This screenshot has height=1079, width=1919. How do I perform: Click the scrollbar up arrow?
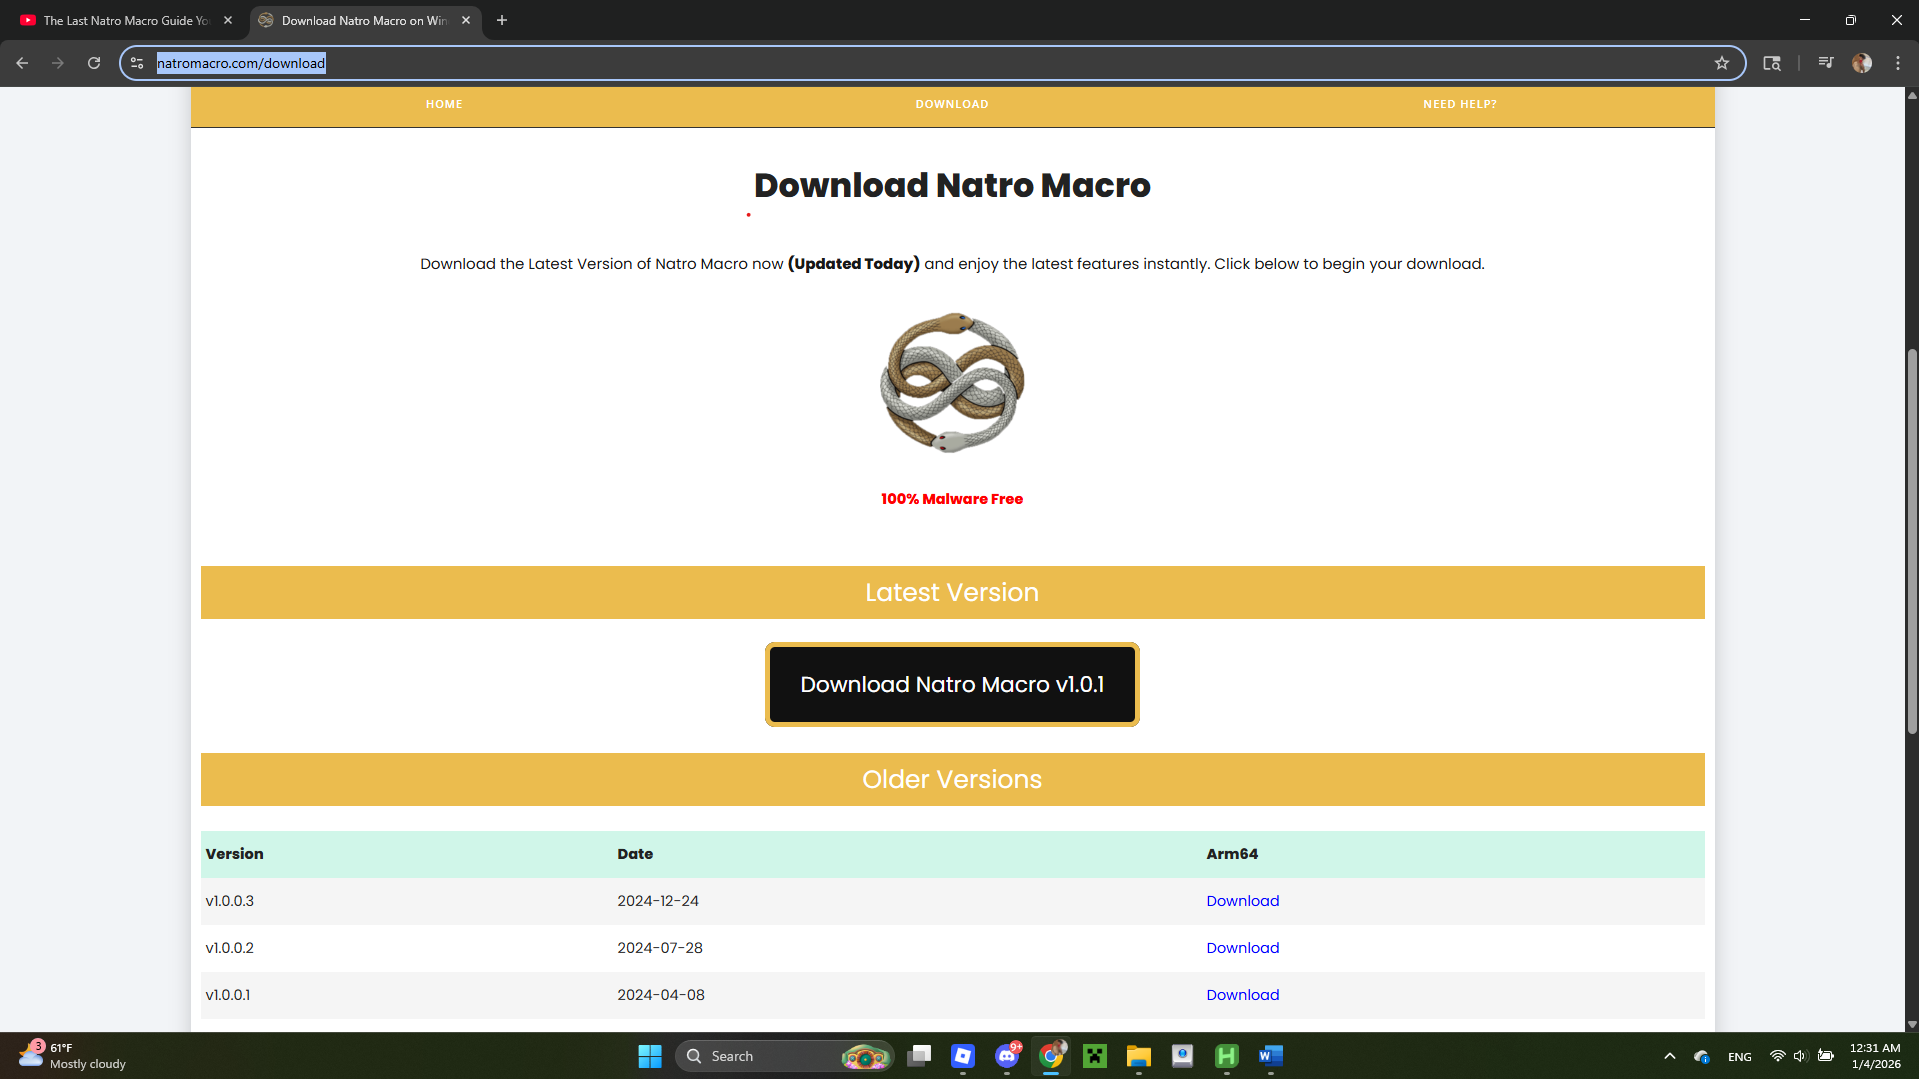[x=1912, y=95]
